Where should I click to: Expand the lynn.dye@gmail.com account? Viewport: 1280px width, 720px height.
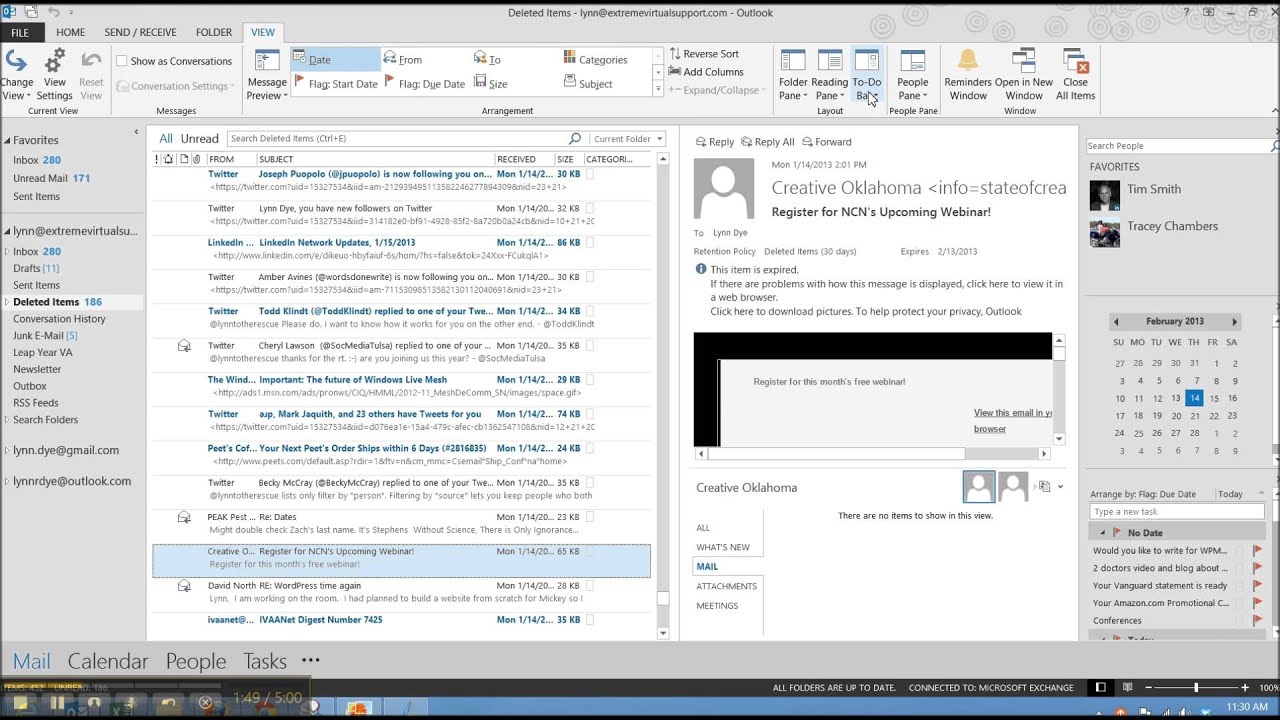(7, 451)
